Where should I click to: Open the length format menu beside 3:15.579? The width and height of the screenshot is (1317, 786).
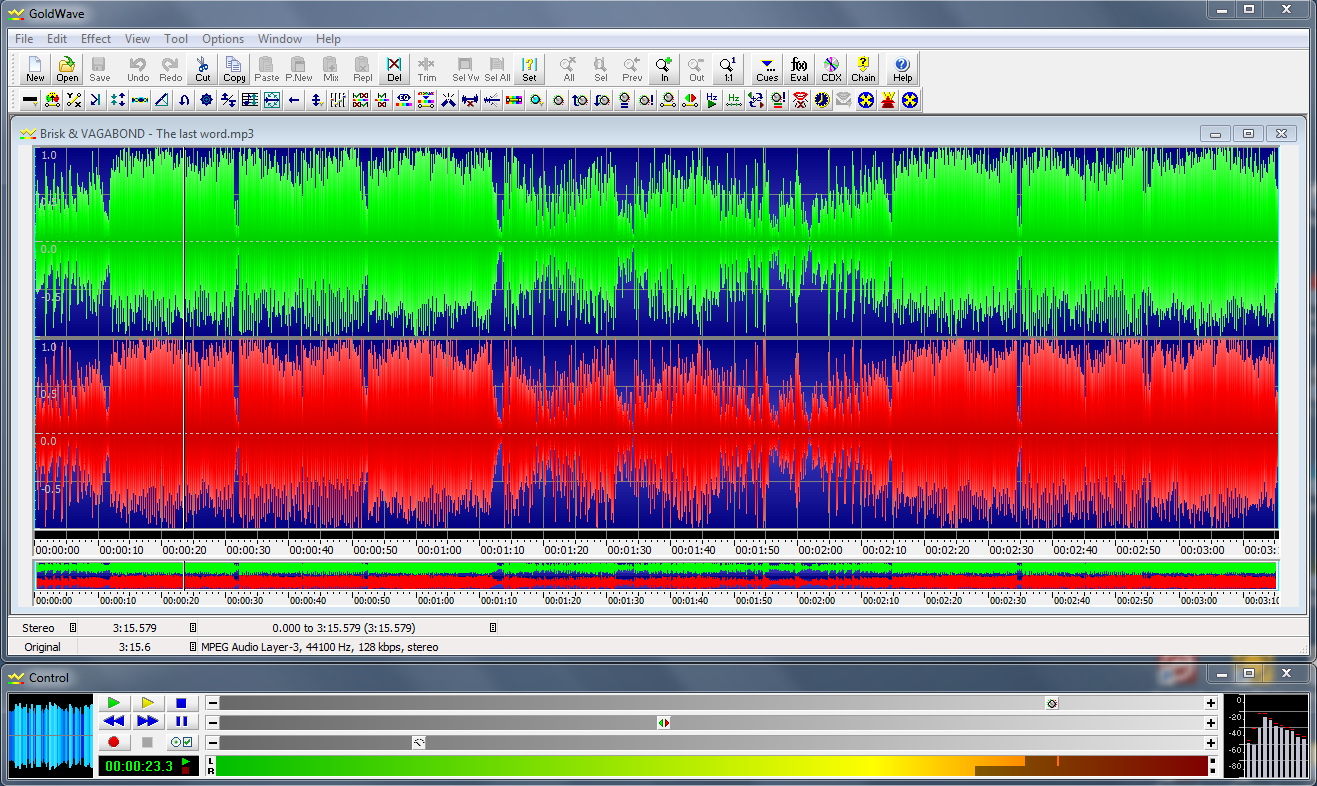click(194, 628)
